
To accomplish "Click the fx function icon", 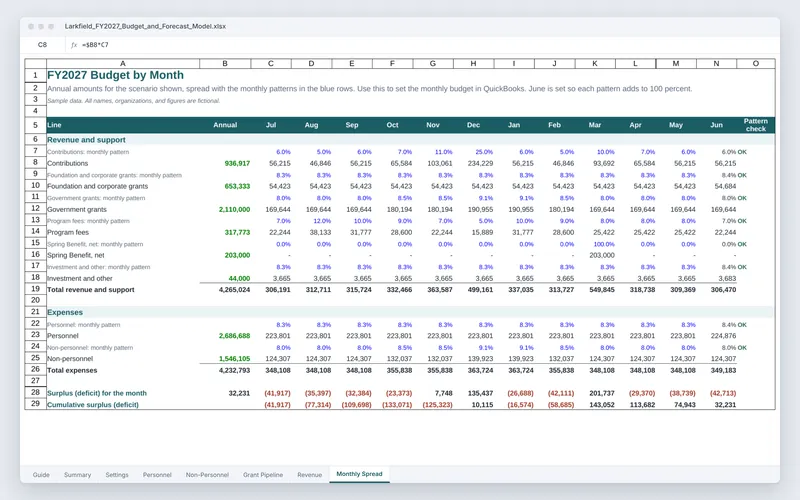I will pos(73,45).
